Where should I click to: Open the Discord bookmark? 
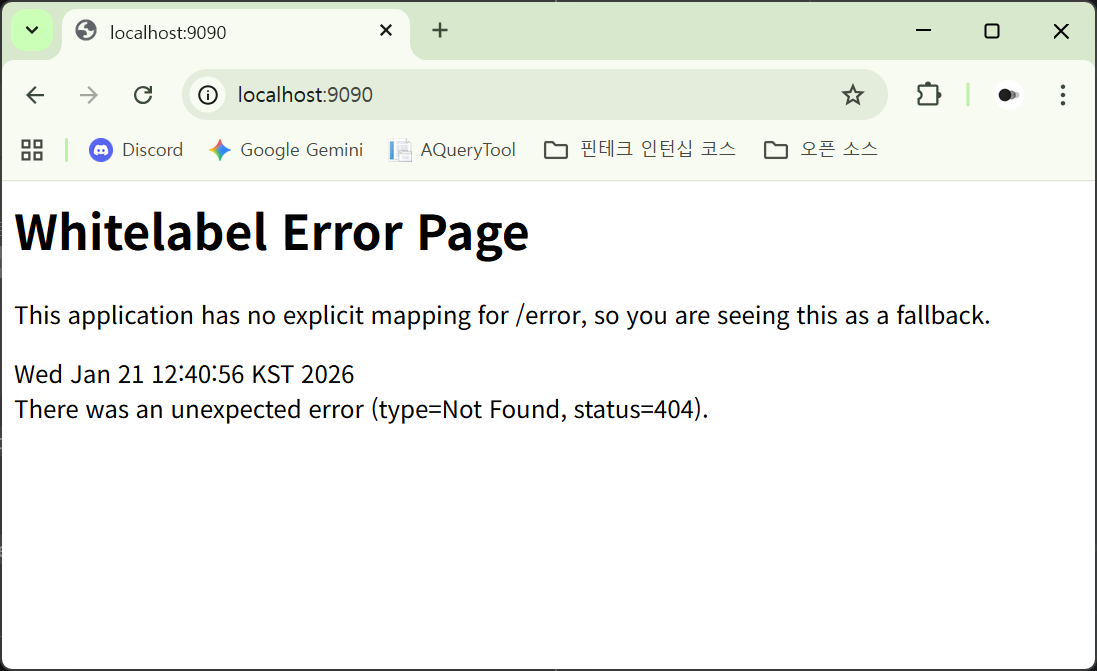point(136,150)
